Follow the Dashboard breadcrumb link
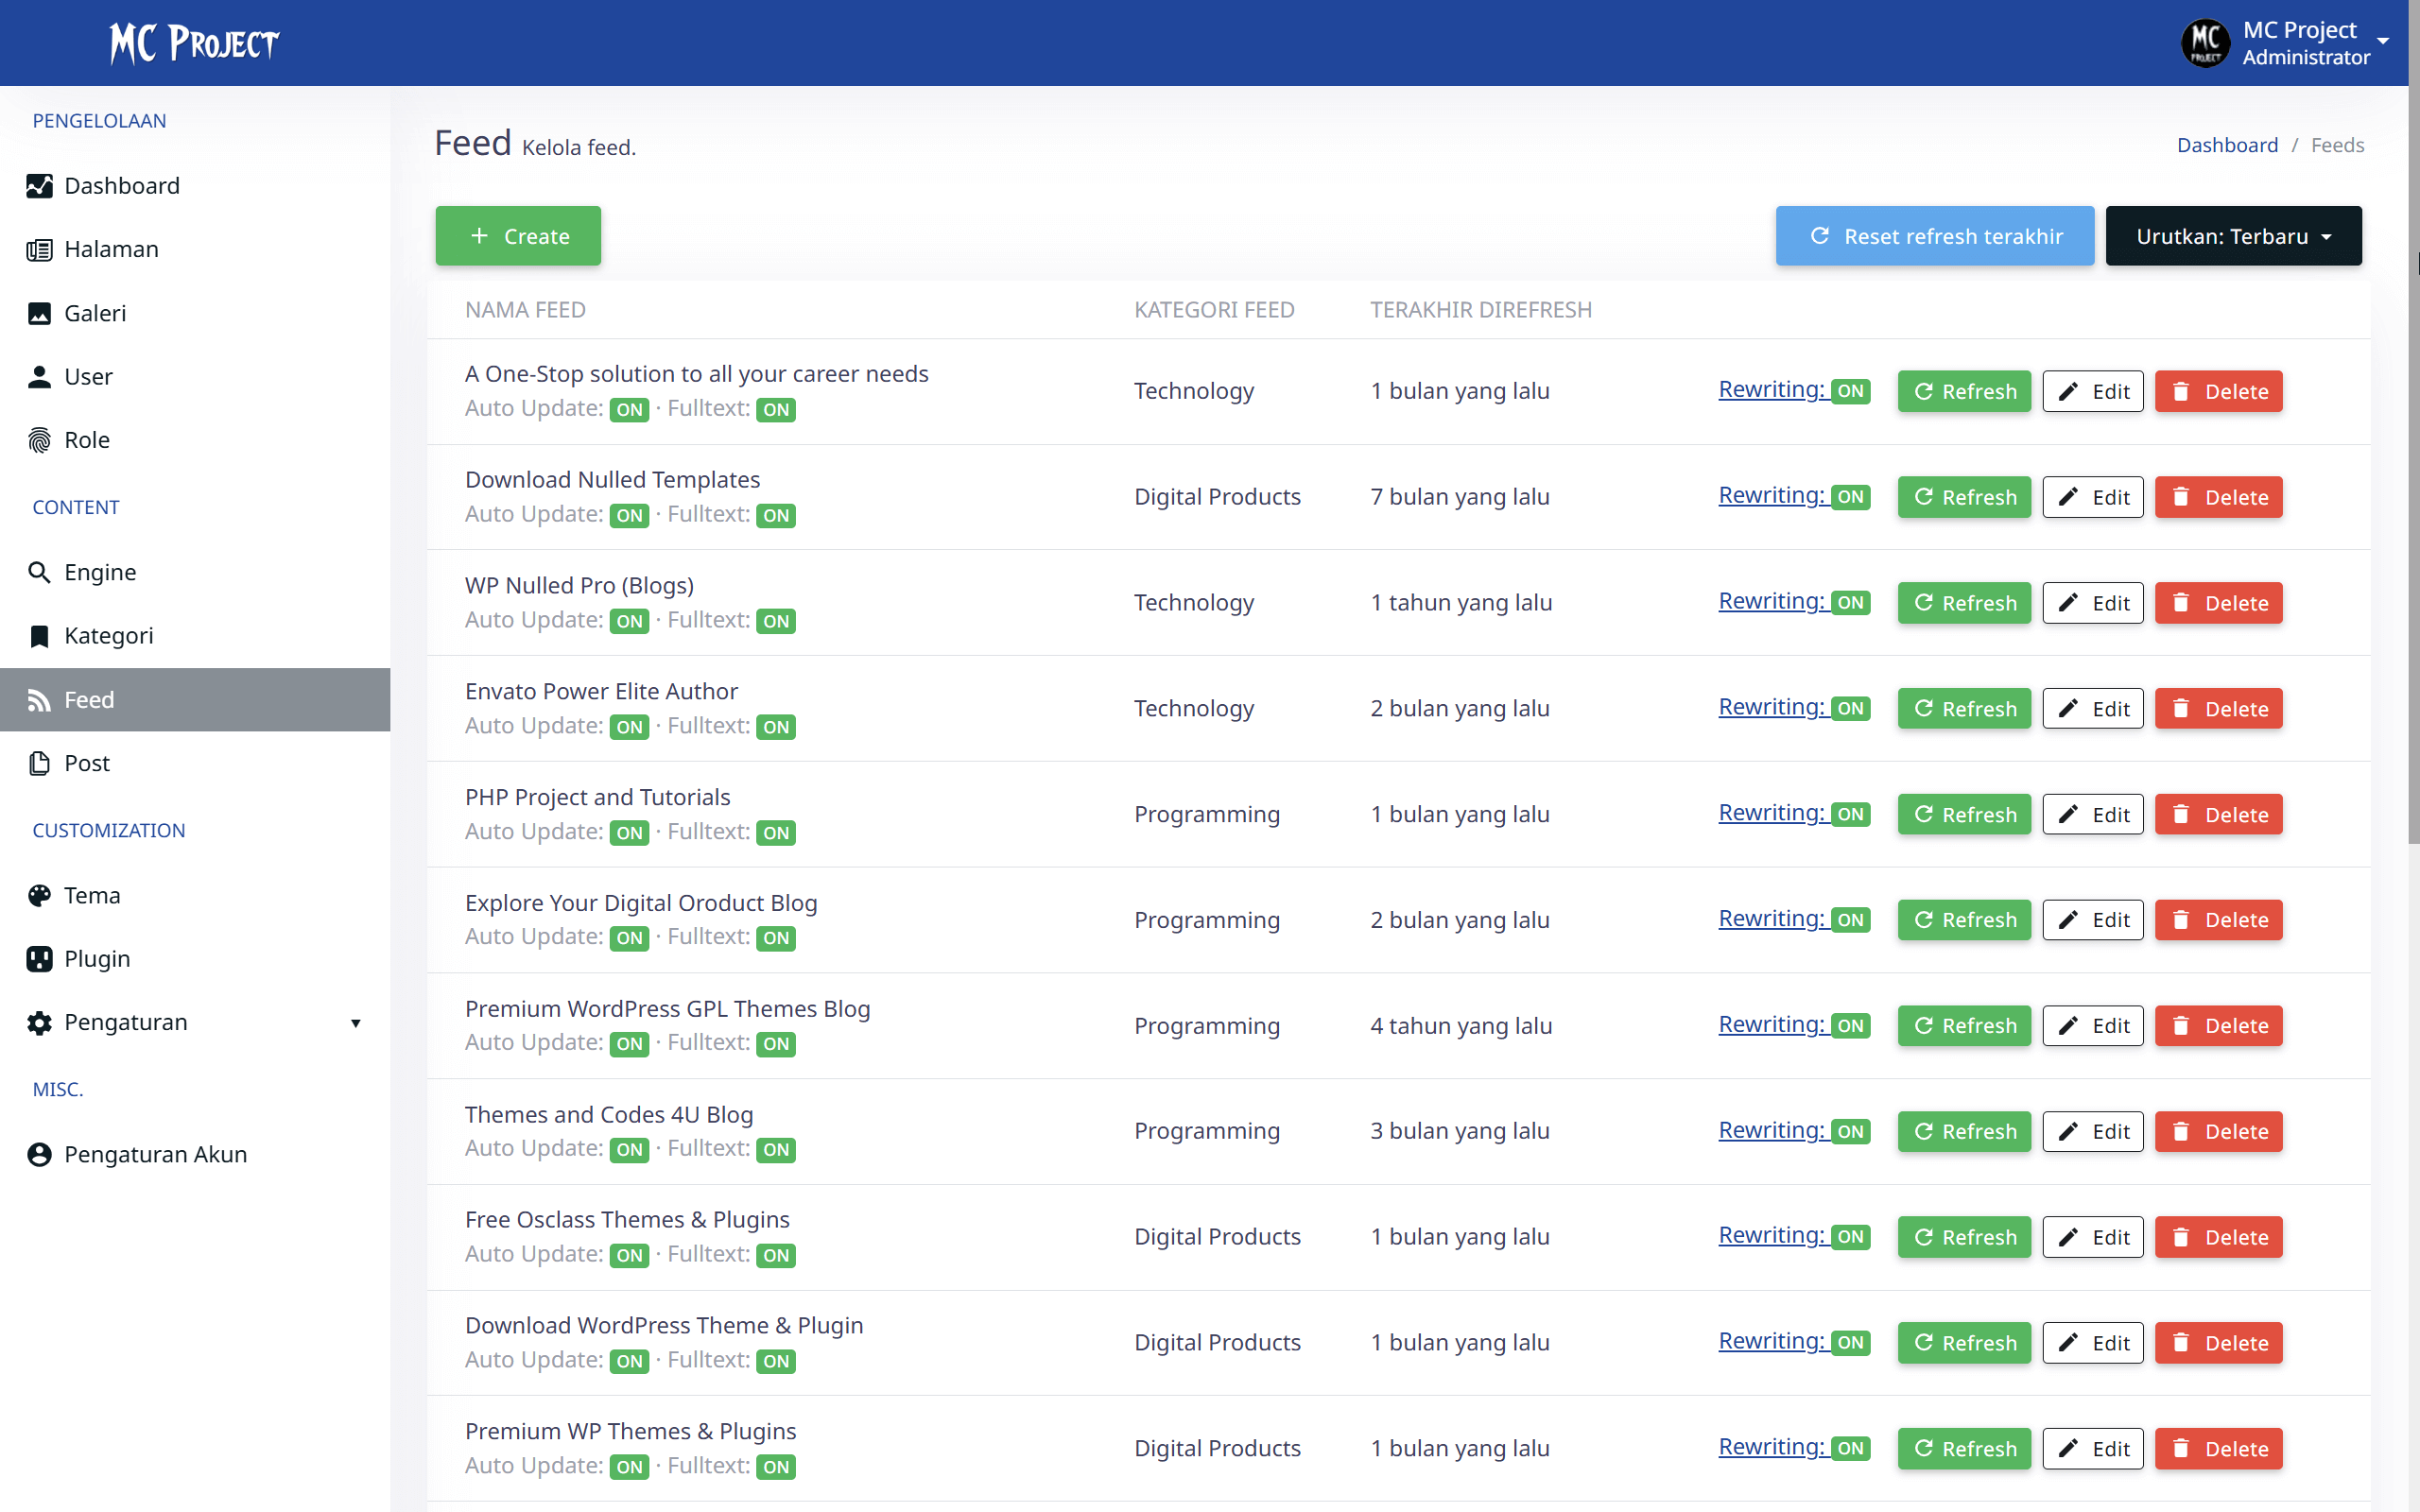The image size is (2420, 1512). click(x=2228, y=145)
